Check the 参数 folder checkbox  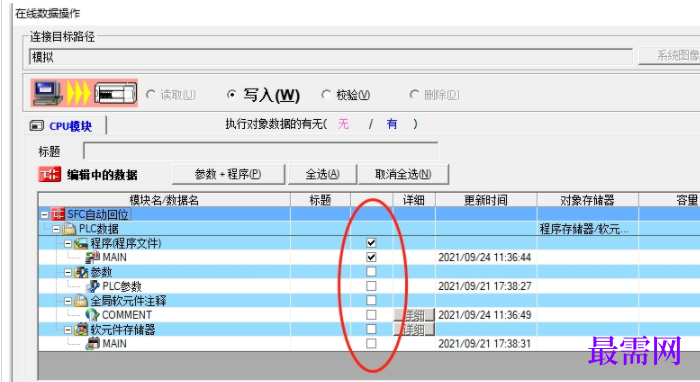[371, 271]
